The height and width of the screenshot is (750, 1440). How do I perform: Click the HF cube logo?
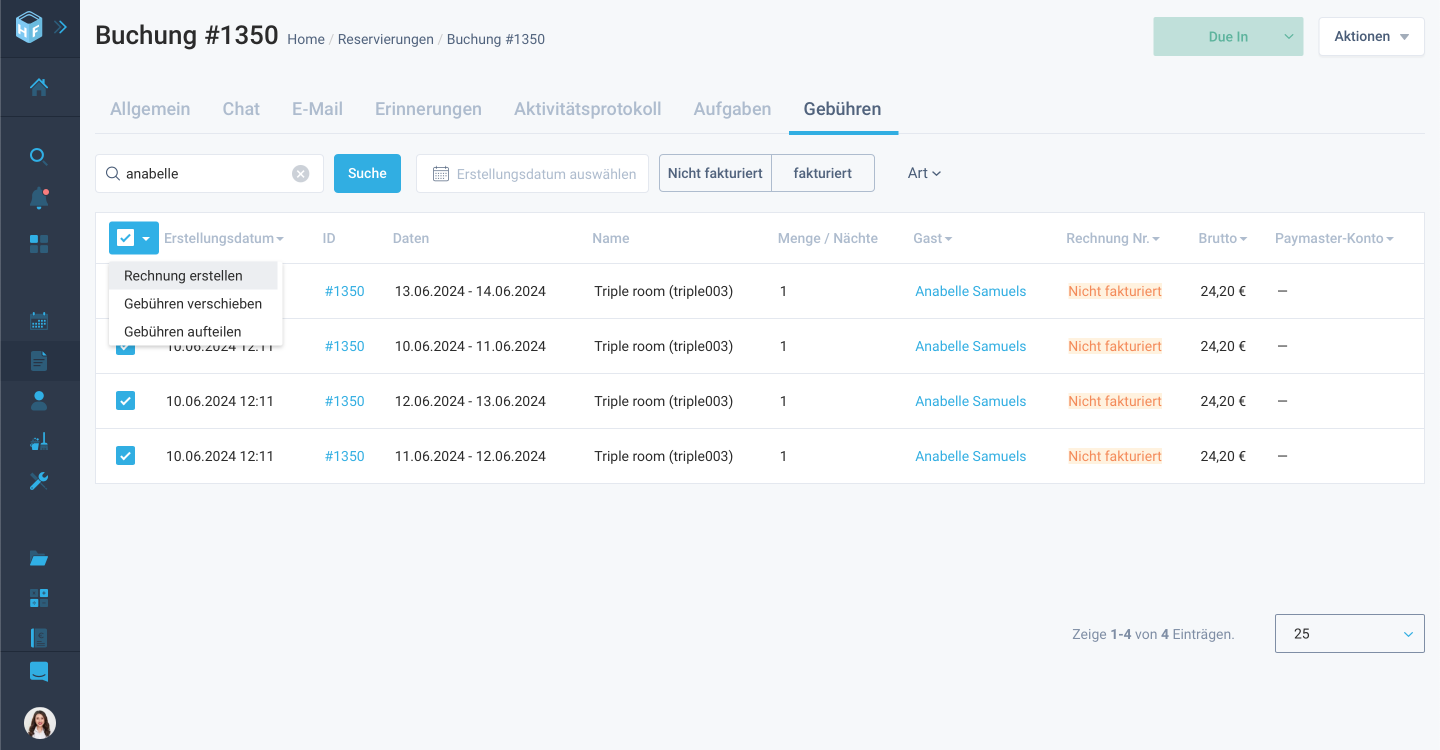(x=29, y=27)
